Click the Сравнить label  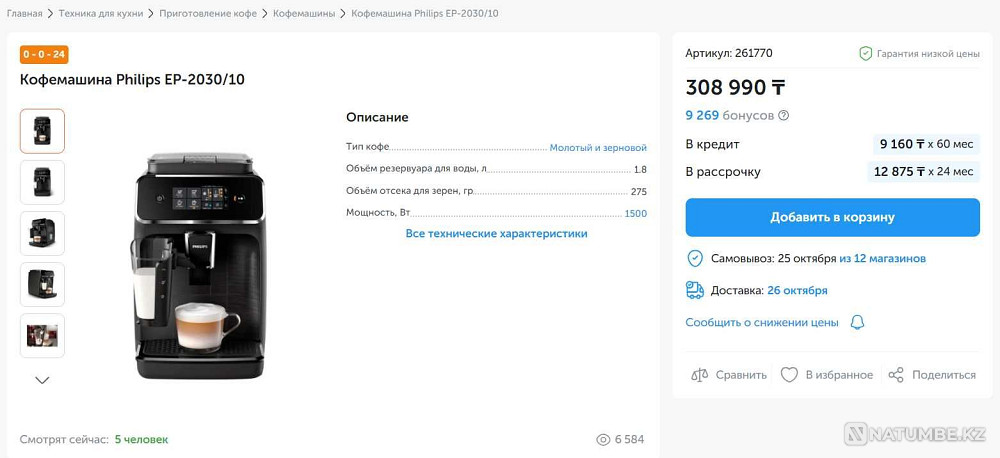coord(741,375)
